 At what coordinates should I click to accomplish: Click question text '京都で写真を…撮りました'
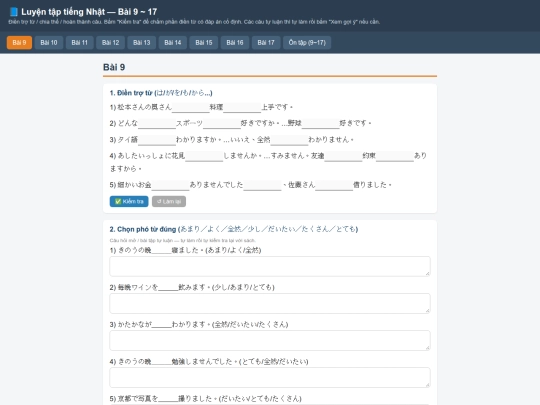coord(206,399)
